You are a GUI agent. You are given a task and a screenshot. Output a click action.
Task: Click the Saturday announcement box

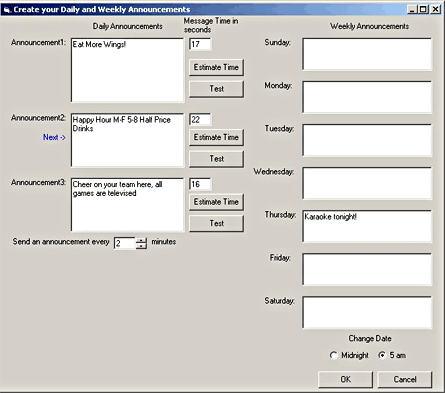367,312
